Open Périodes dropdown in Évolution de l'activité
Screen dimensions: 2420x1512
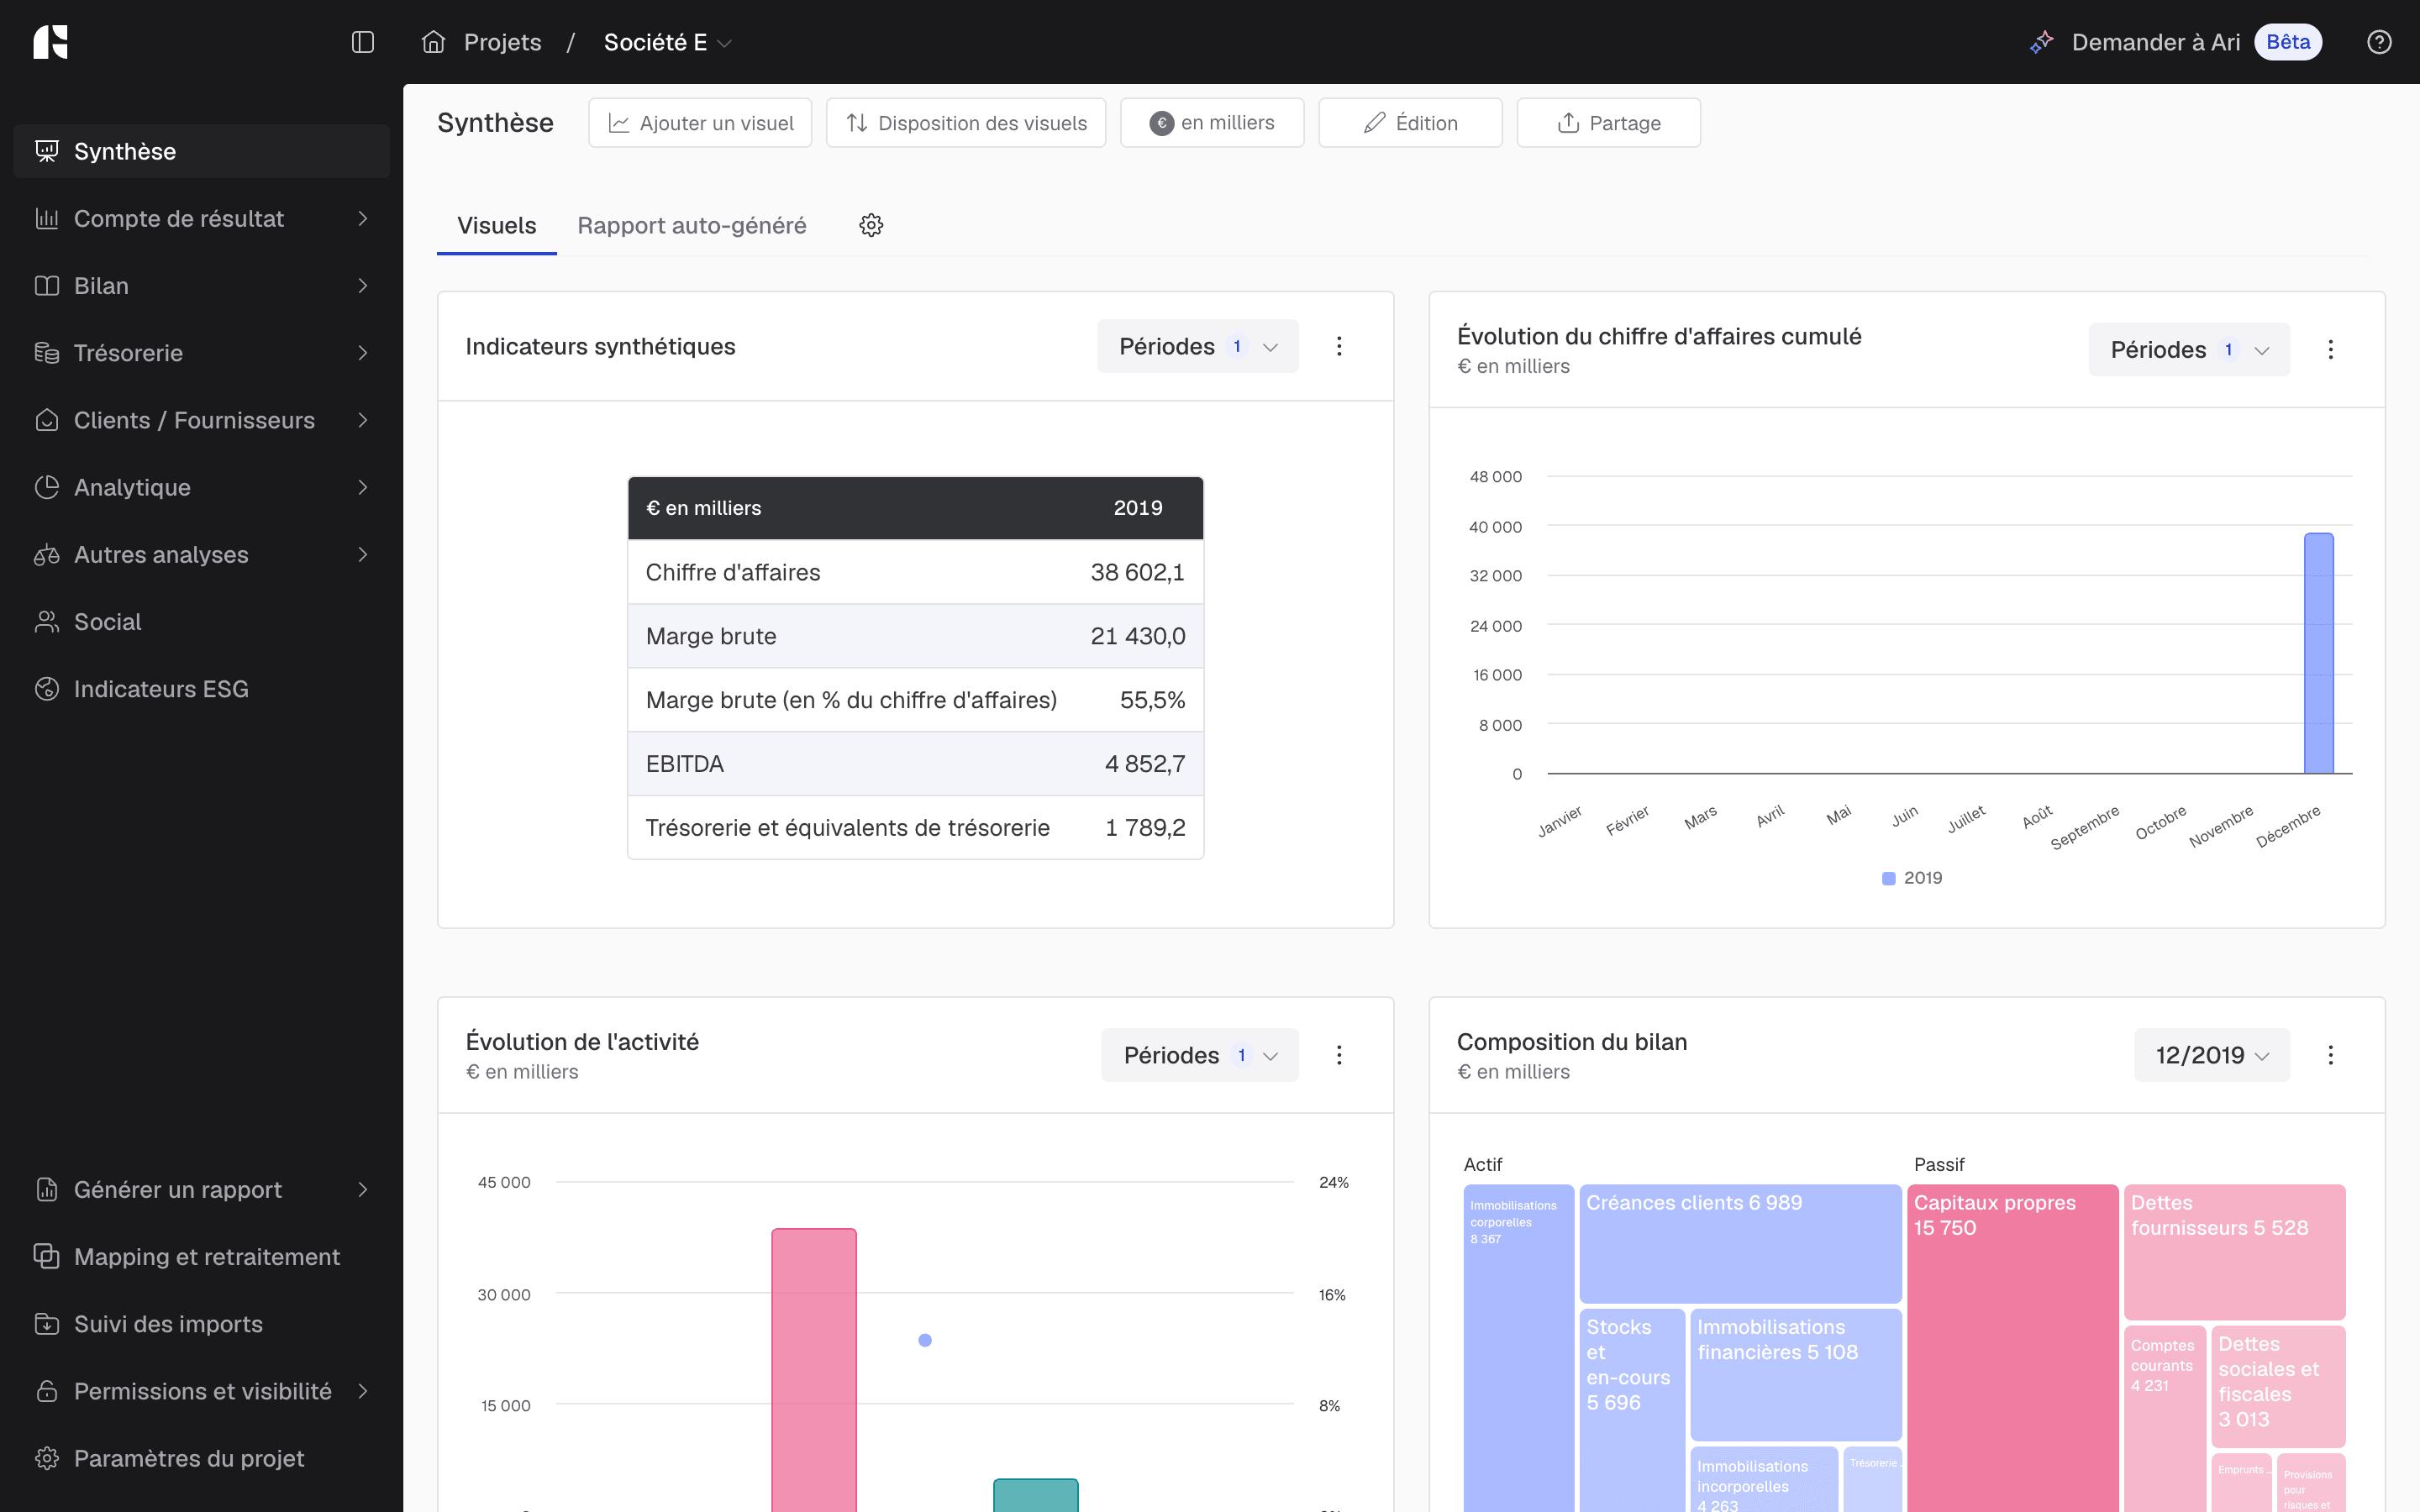(x=1200, y=1055)
